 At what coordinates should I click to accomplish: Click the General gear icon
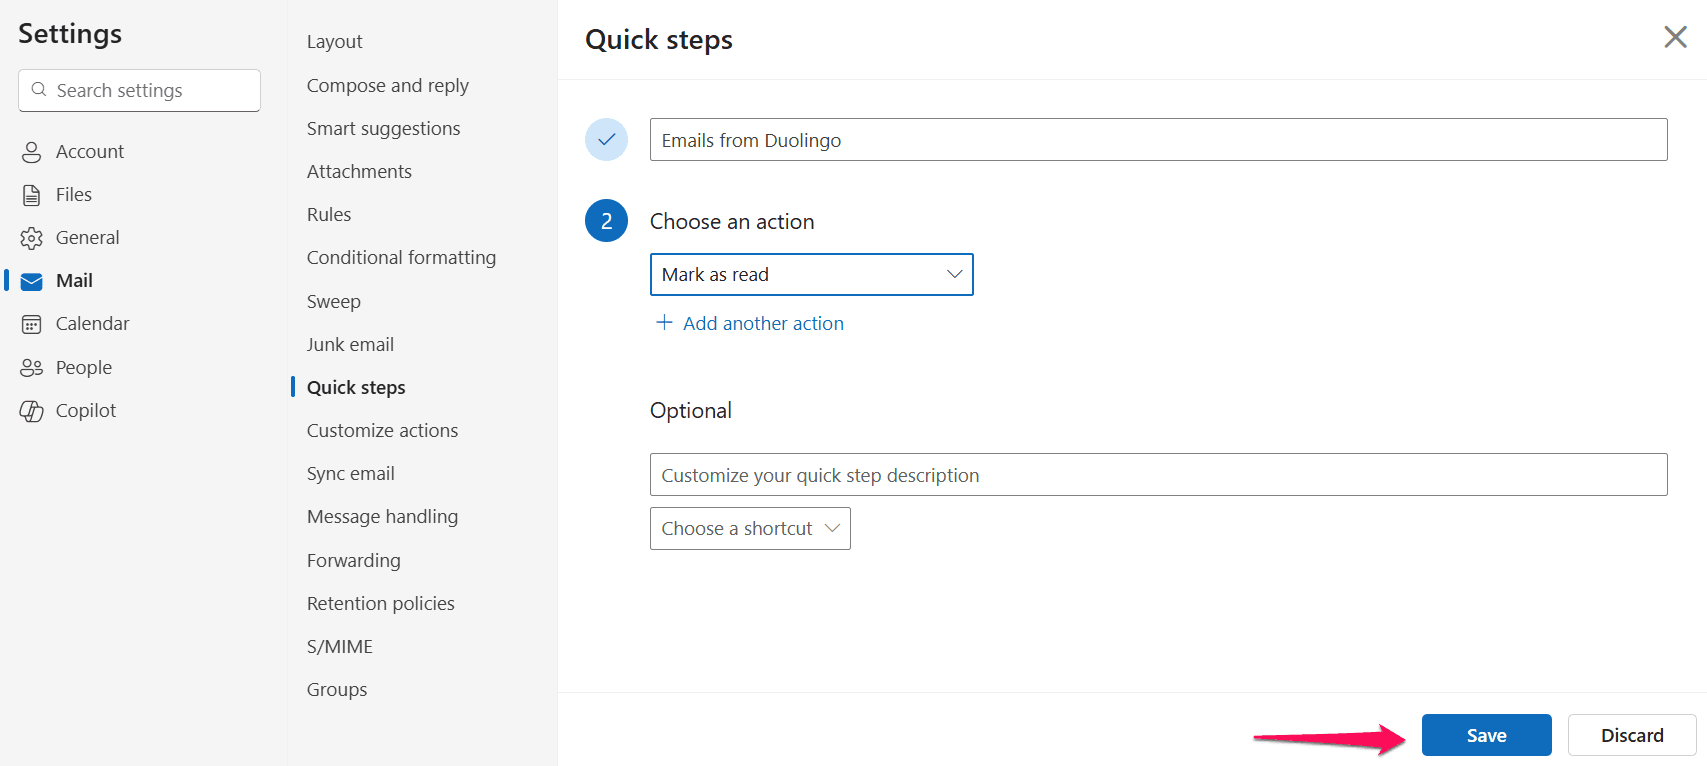click(x=32, y=238)
